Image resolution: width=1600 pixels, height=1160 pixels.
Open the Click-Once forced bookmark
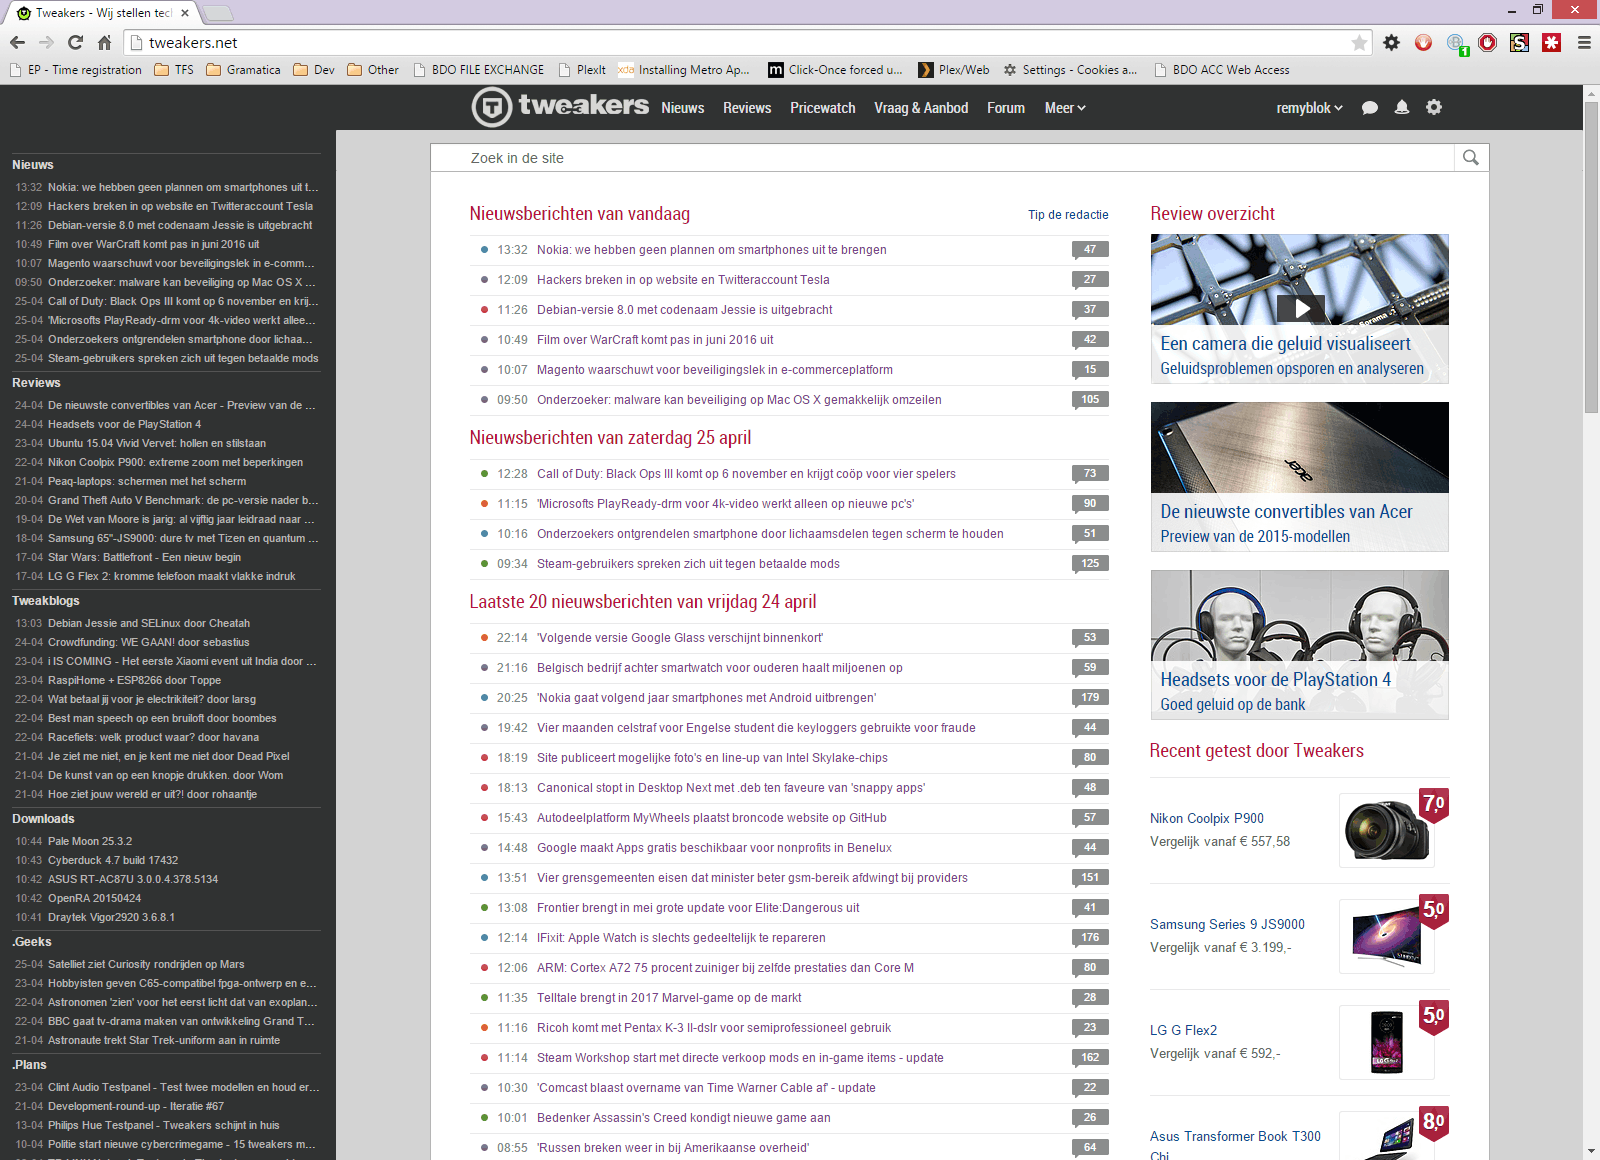click(x=835, y=70)
